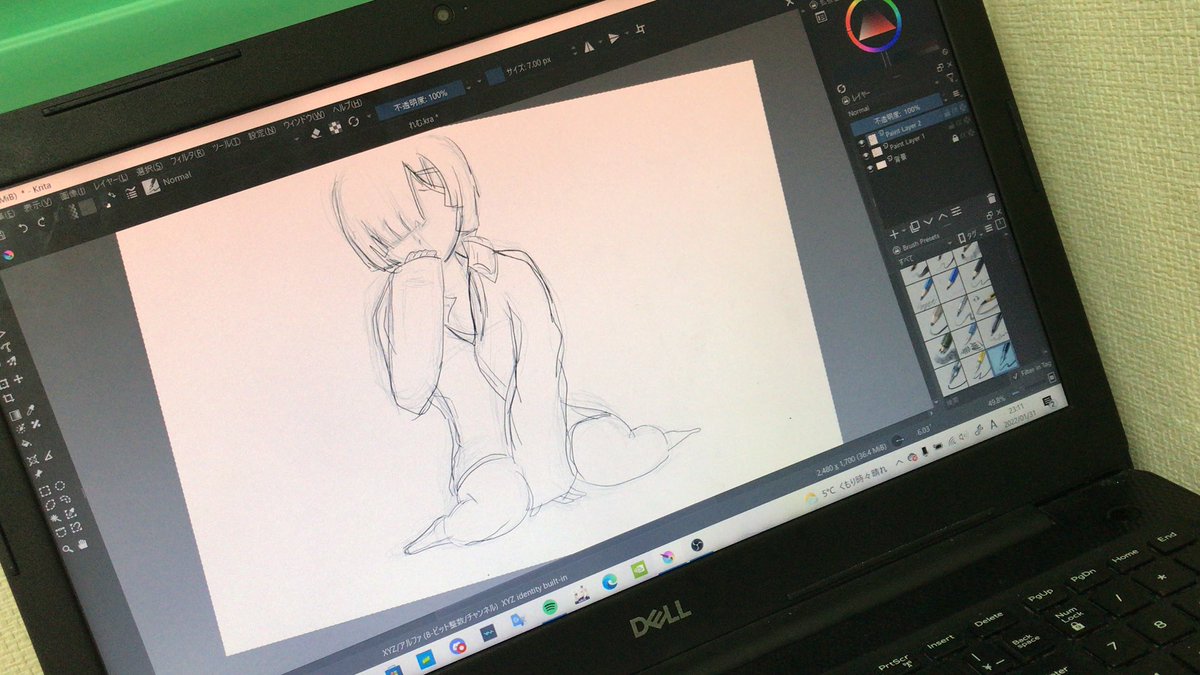Open the レイヤー(L) menu
1200x675 pixels.
click(113, 181)
